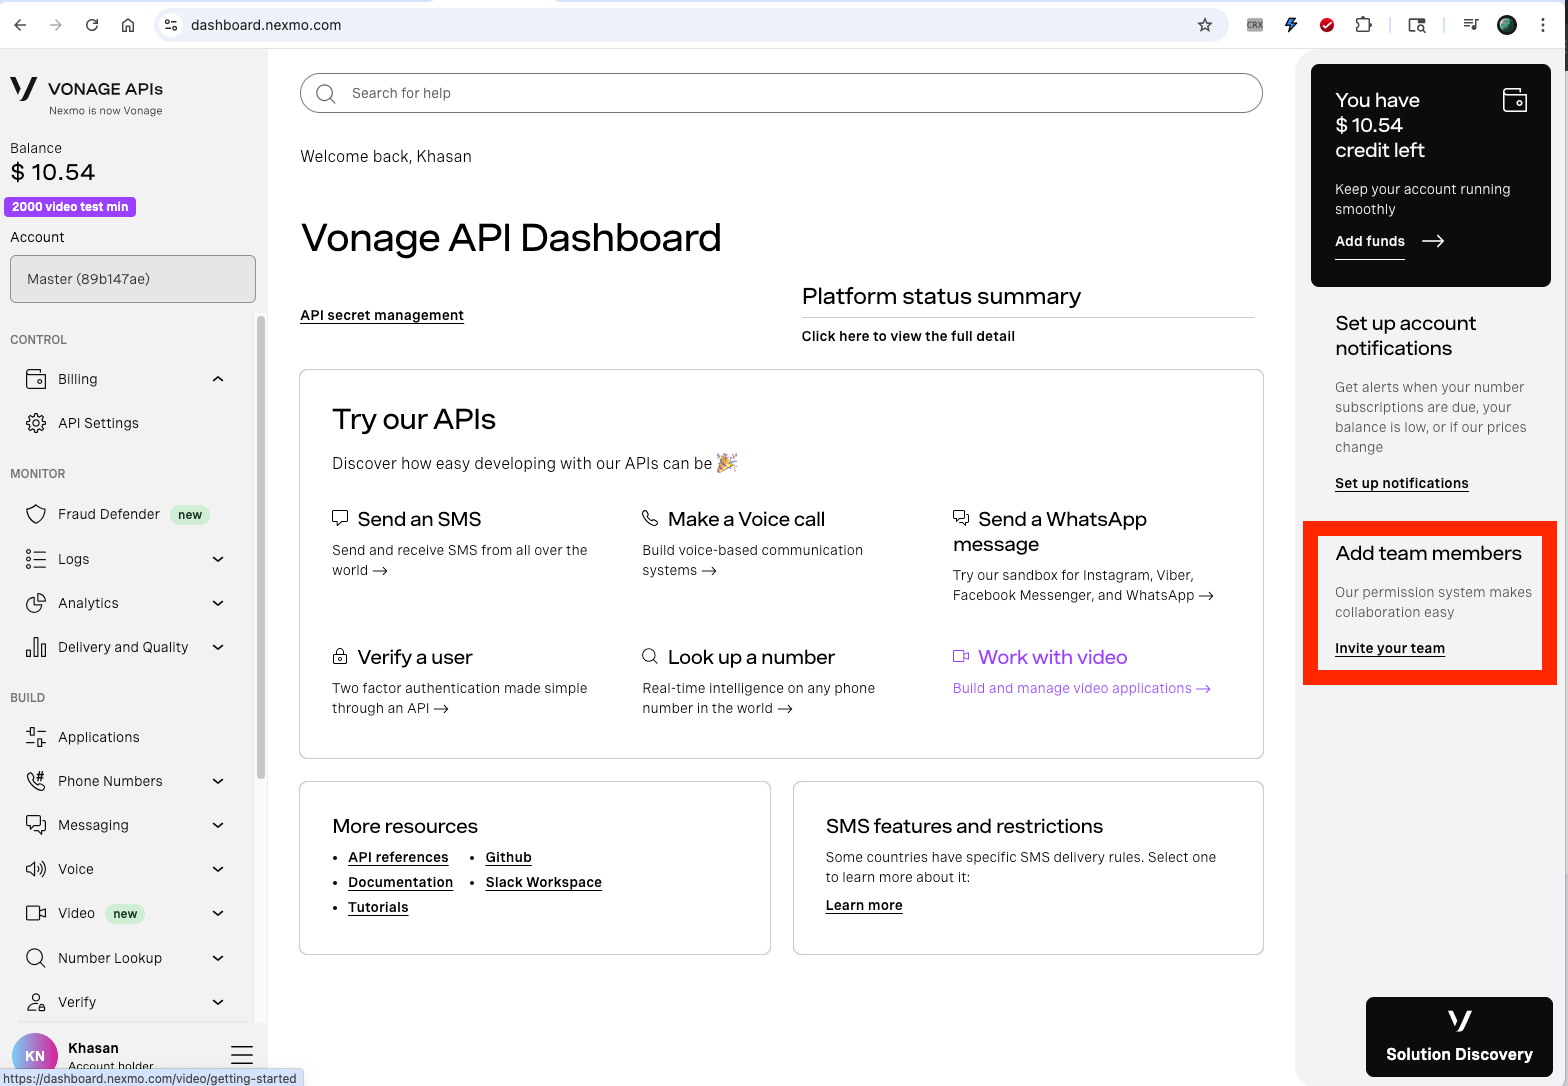Viewport: 1568px width, 1086px height.
Task: Expand the Messaging chevron
Action: click(x=218, y=825)
